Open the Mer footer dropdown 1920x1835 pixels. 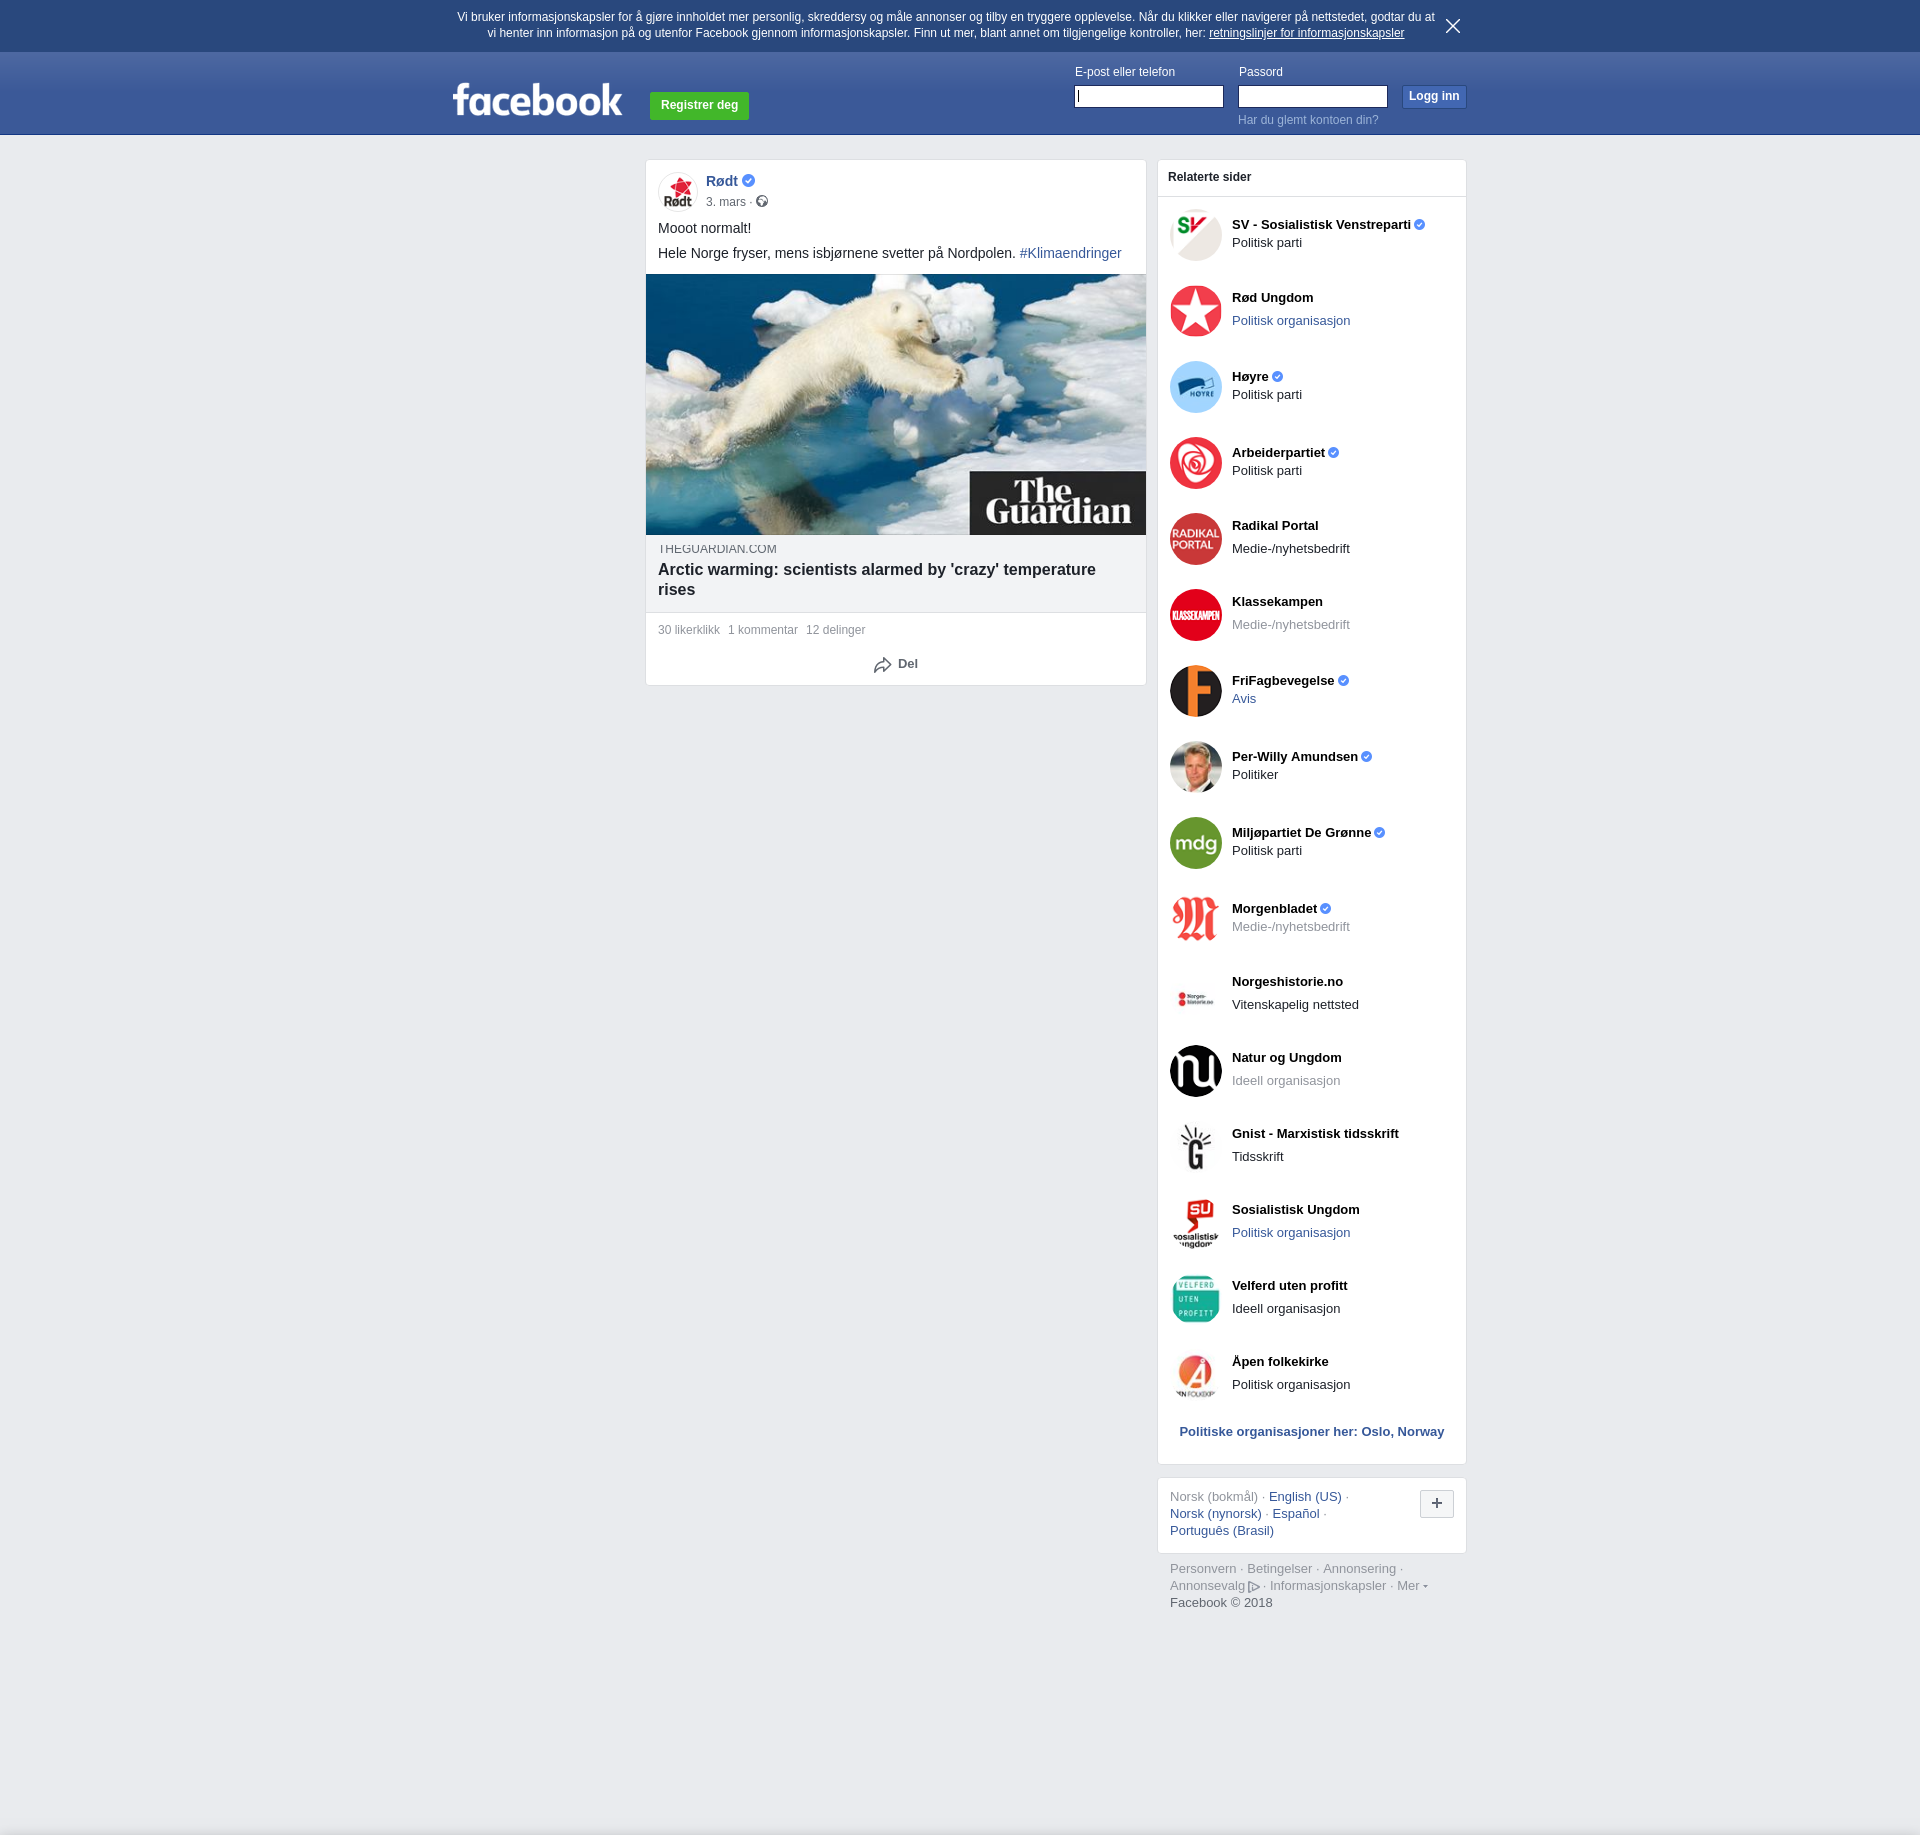[x=1411, y=1586]
